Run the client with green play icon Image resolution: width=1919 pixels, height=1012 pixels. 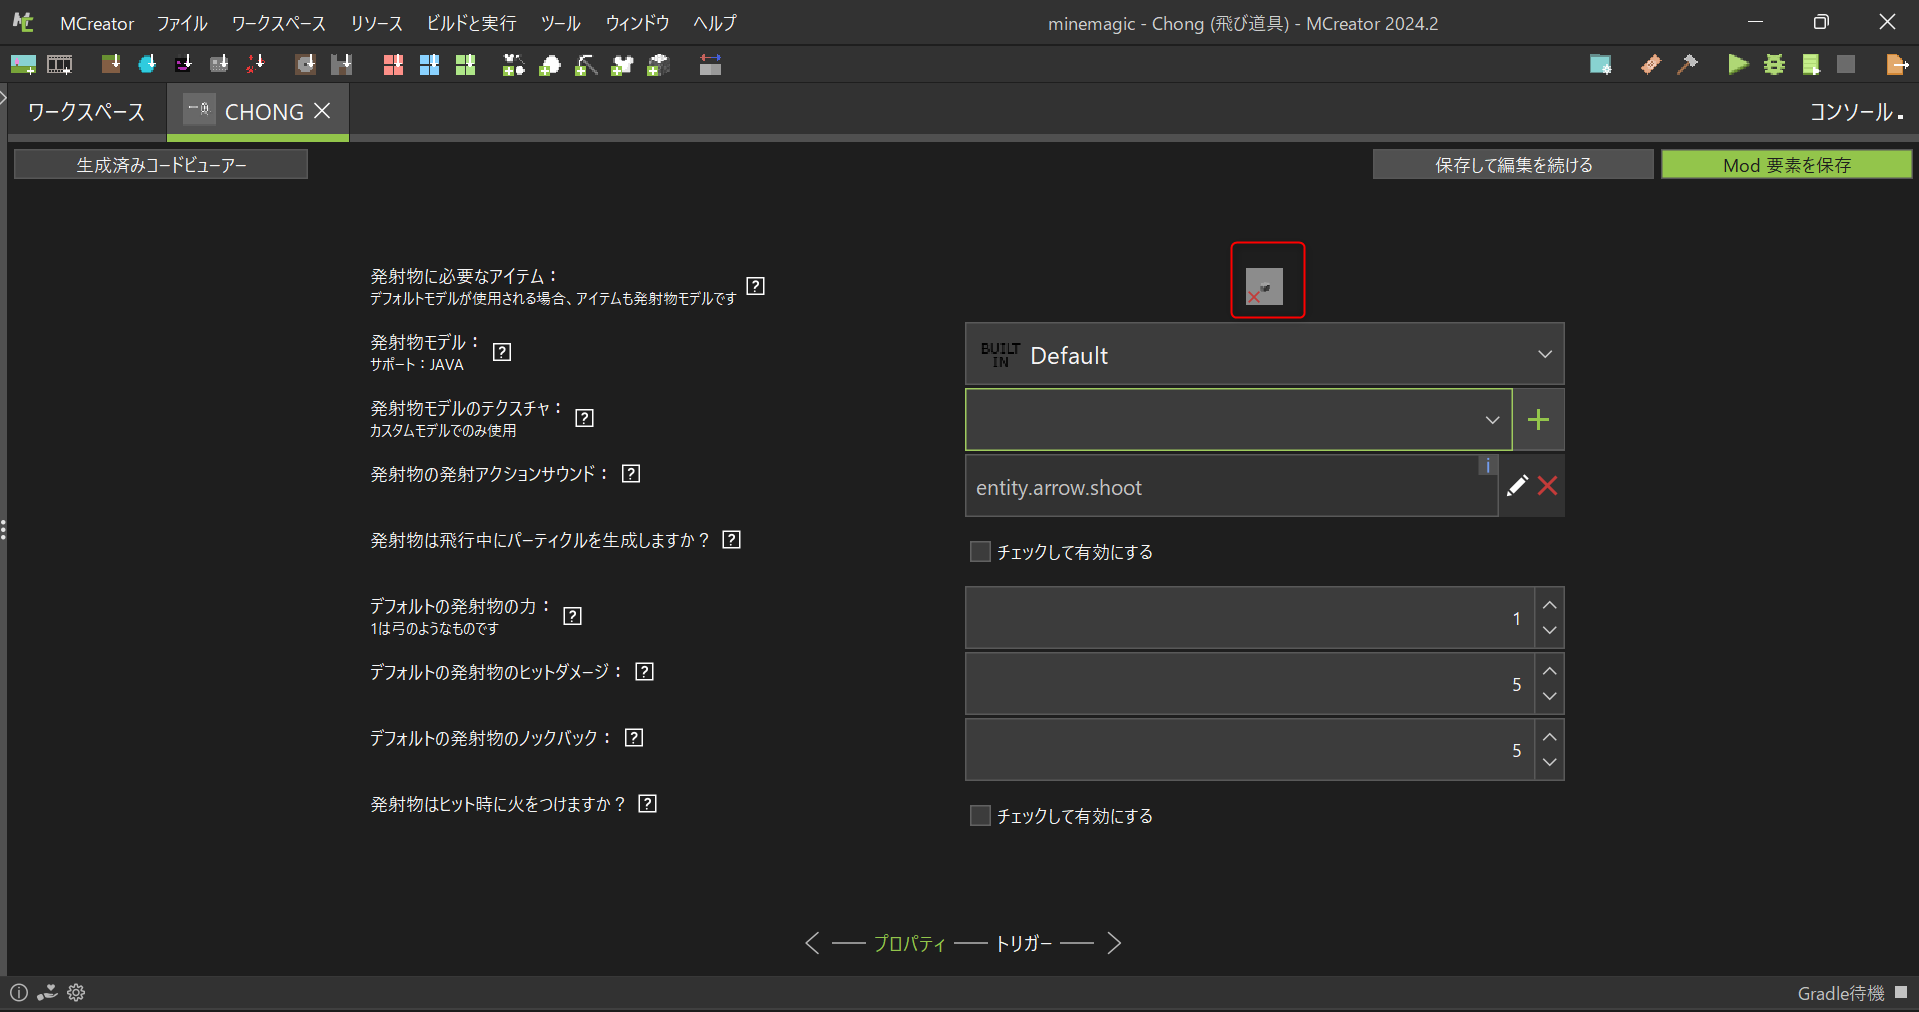click(1738, 65)
